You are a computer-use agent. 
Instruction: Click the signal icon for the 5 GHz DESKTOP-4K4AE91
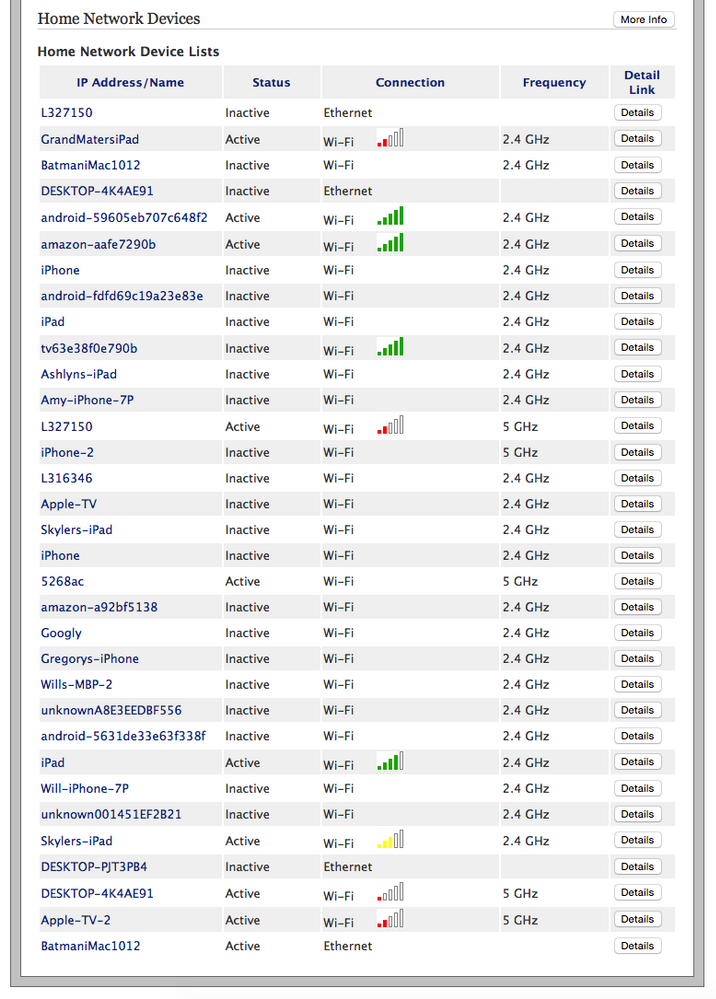click(x=390, y=893)
